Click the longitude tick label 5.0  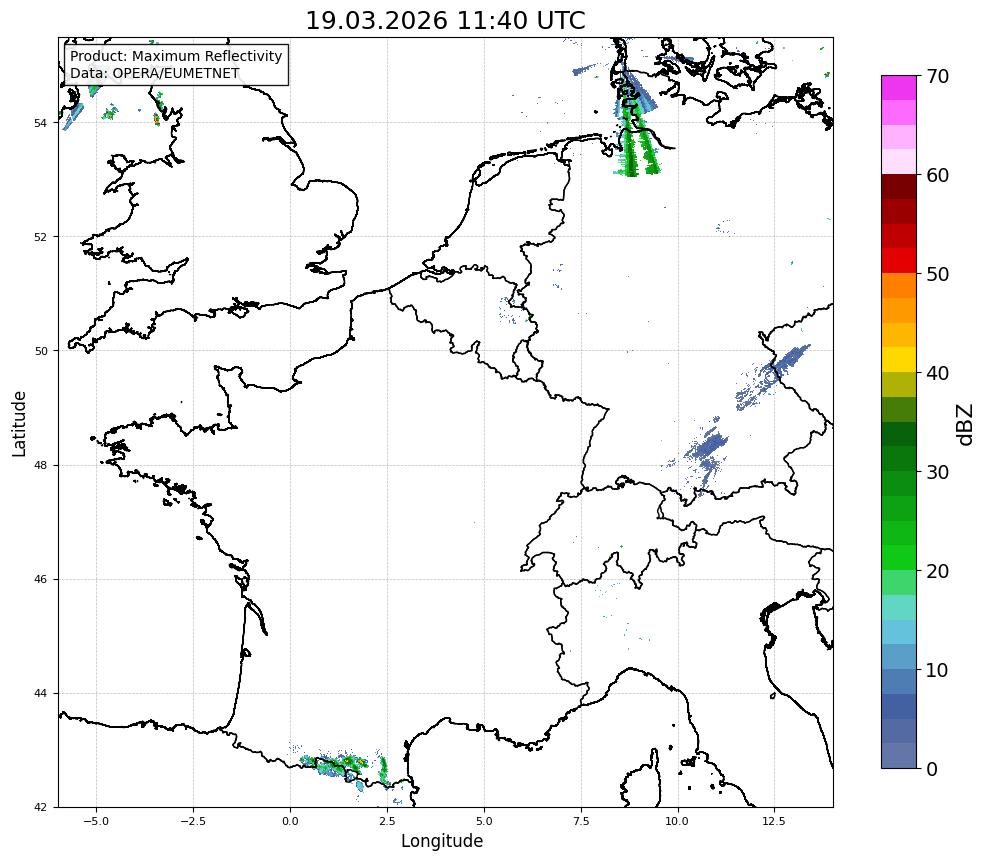[x=484, y=821]
